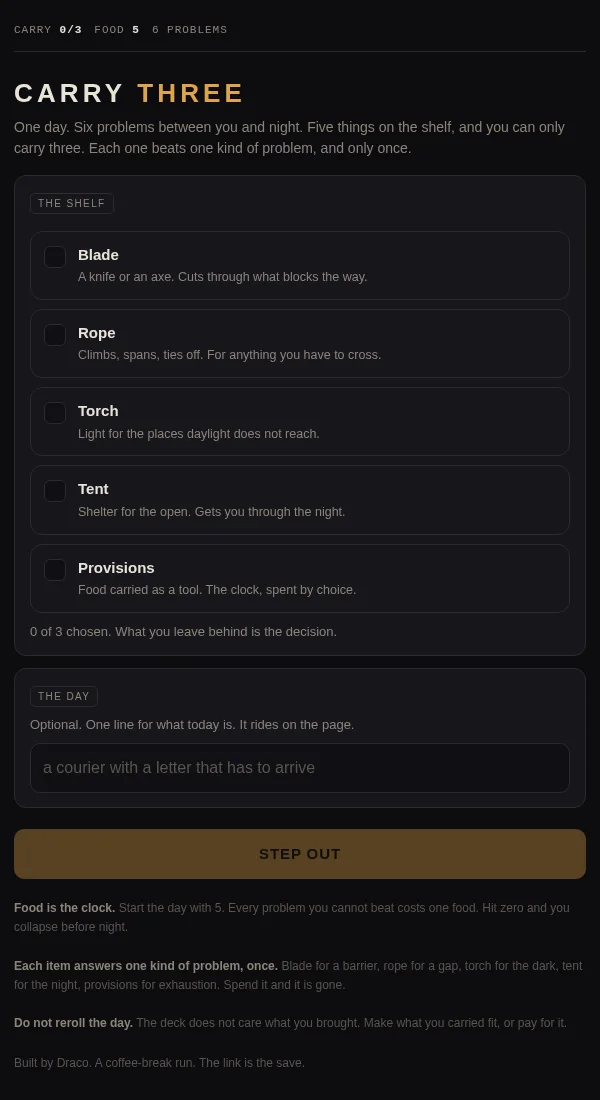Click the '0 of 3 chosen' status line
This screenshot has height=1100, width=600.
coord(183,631)
